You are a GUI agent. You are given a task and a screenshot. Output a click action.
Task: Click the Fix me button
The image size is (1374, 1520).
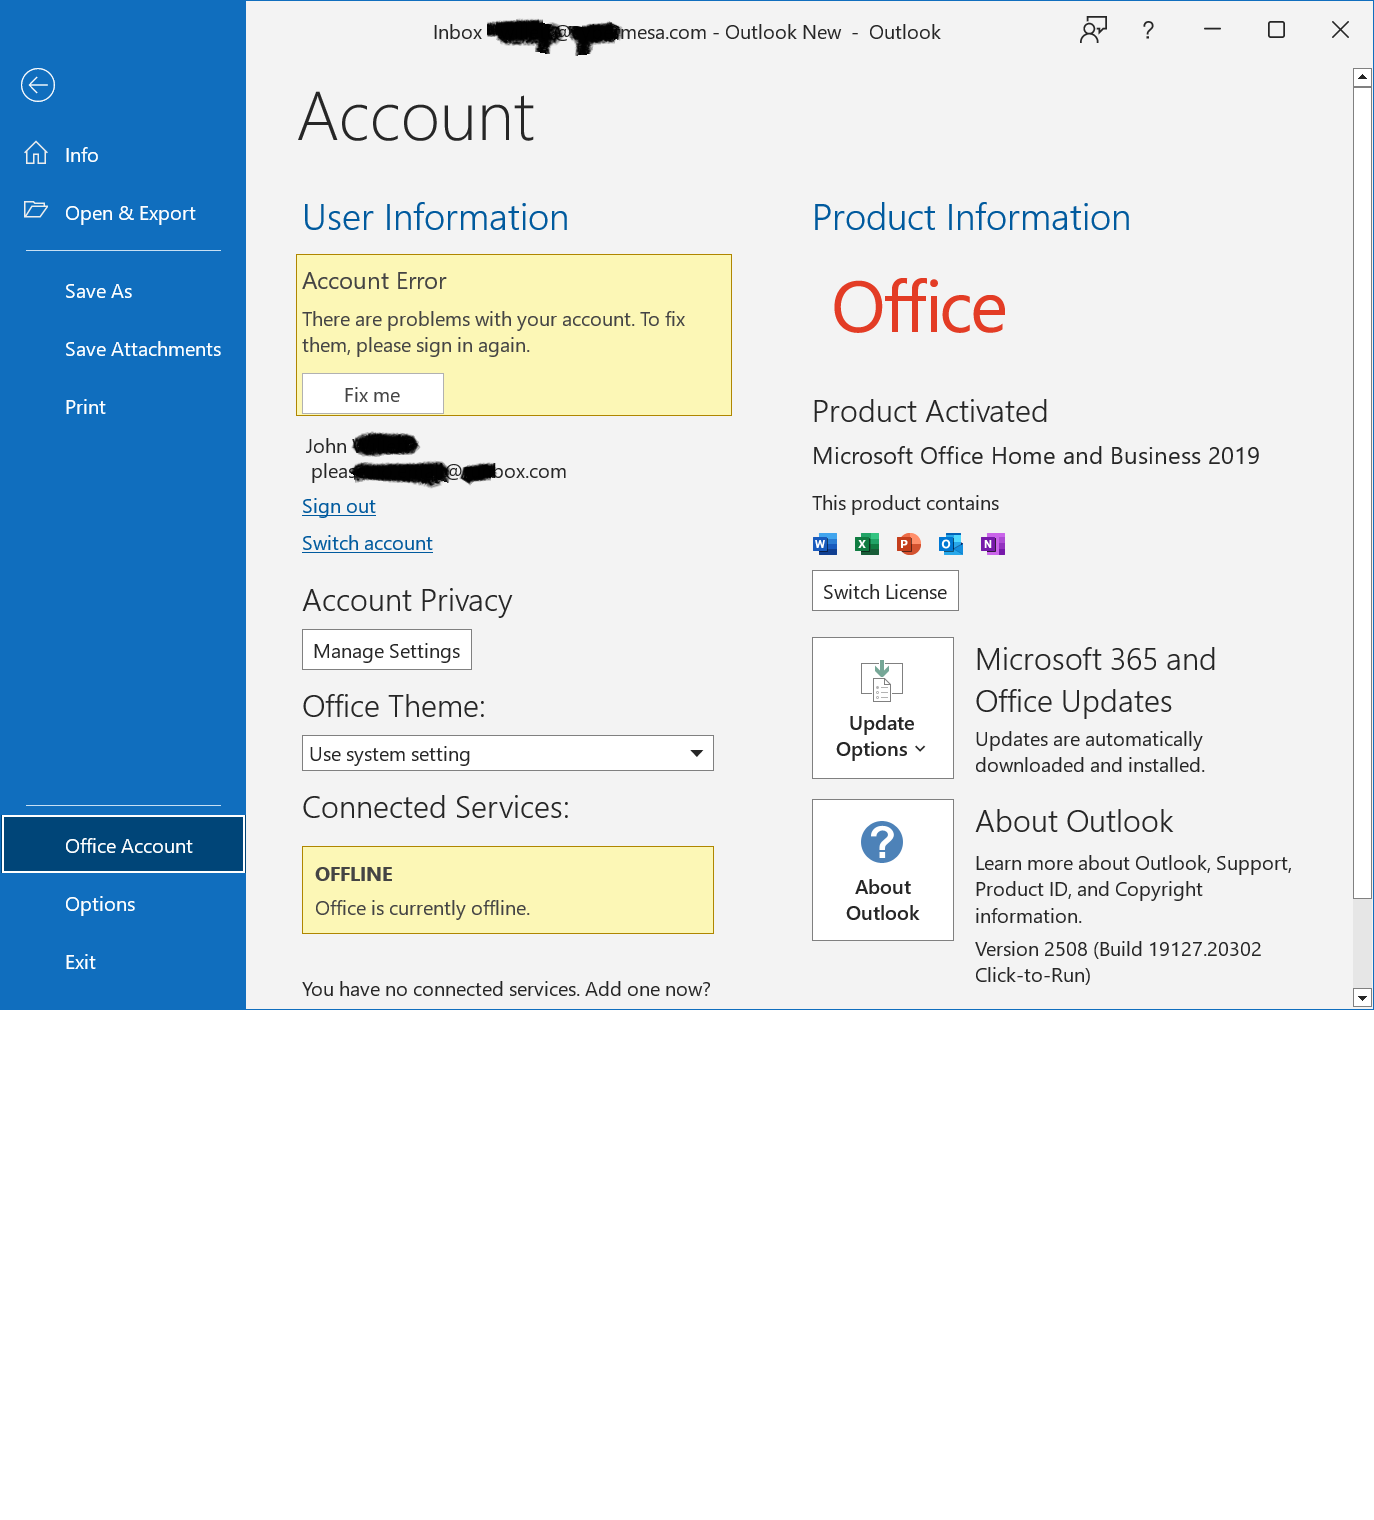coord(372,393)
